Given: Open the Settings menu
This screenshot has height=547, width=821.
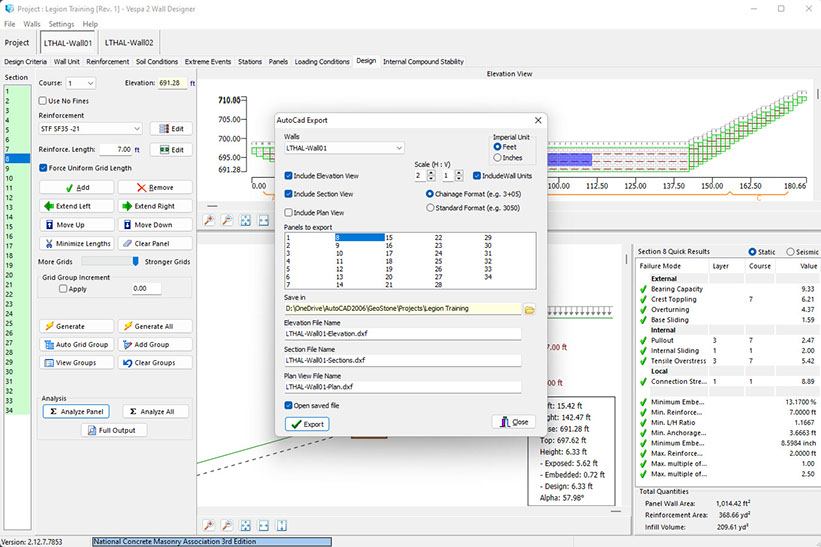Looking at the screenshot, I should tap(61, 23).
